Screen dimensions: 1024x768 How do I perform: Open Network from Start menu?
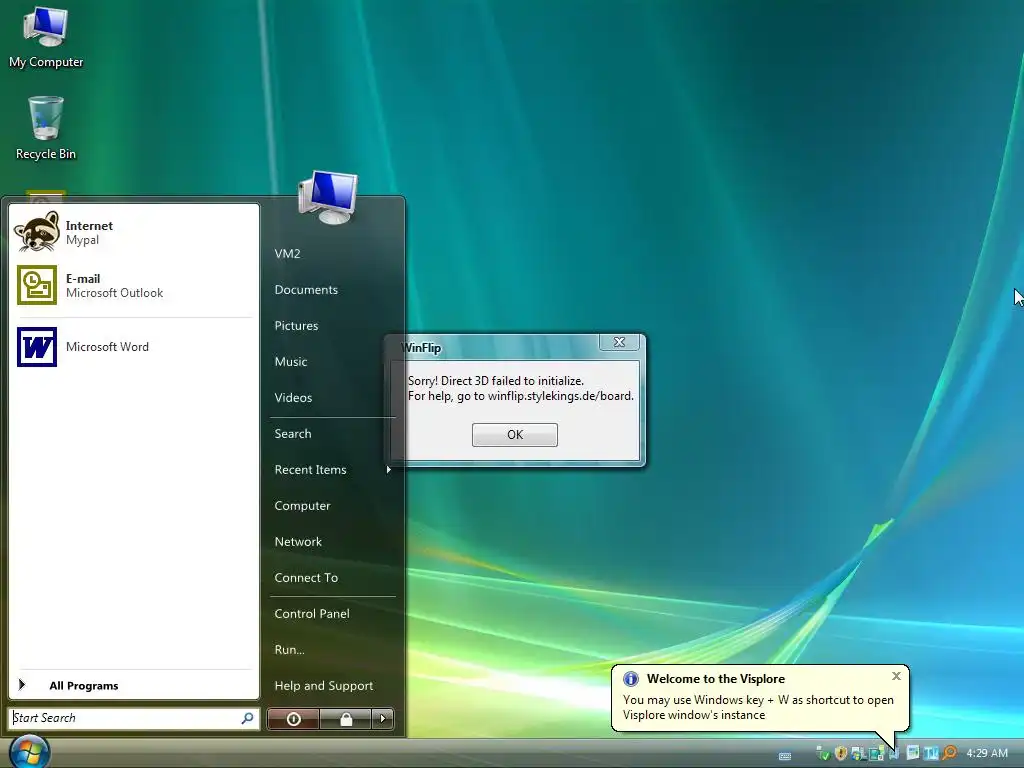coord(298,541)
